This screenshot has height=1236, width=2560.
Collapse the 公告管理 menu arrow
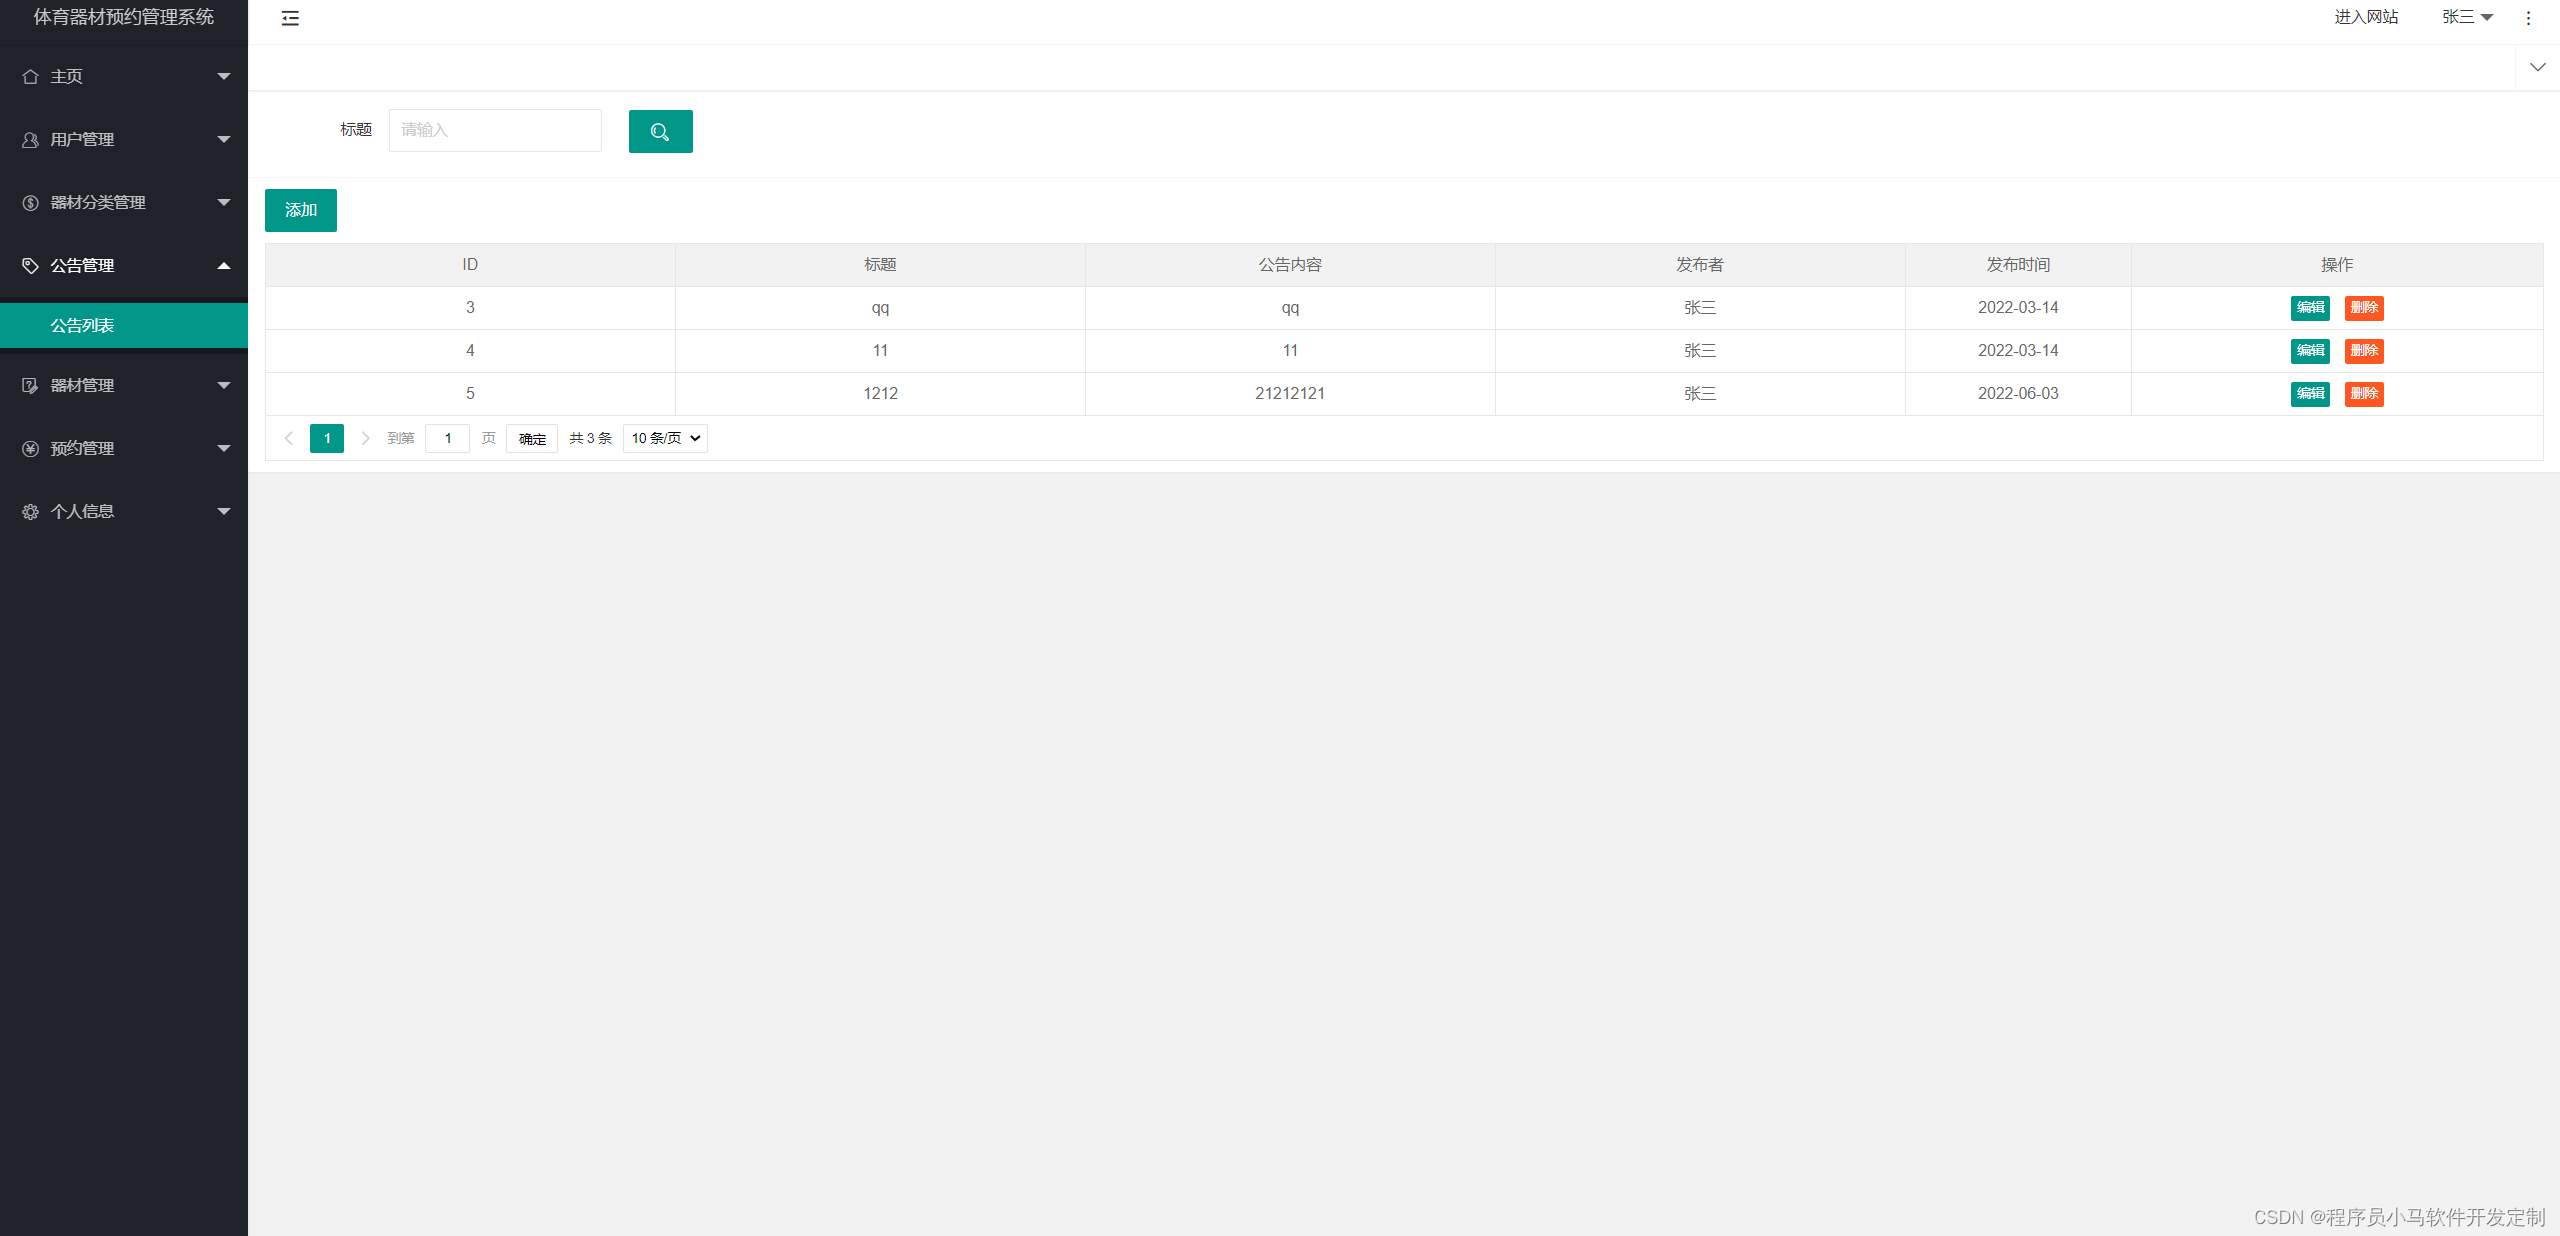[224, 266]
